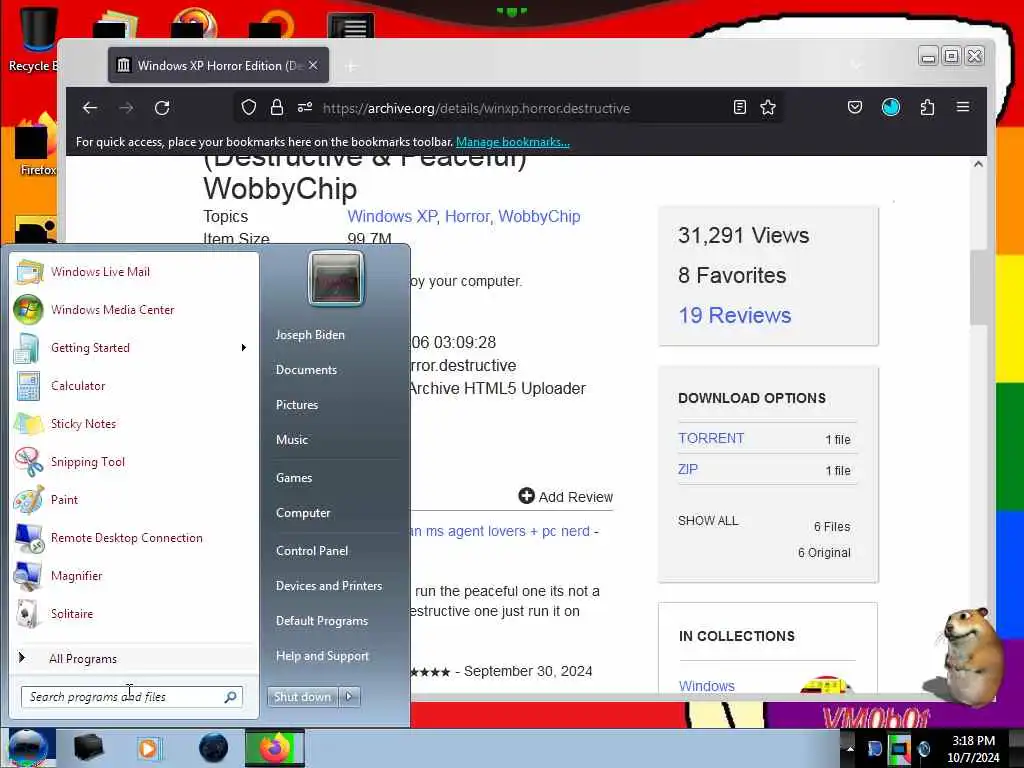
Task: Open Windows collection link
Action: (707, 686)
